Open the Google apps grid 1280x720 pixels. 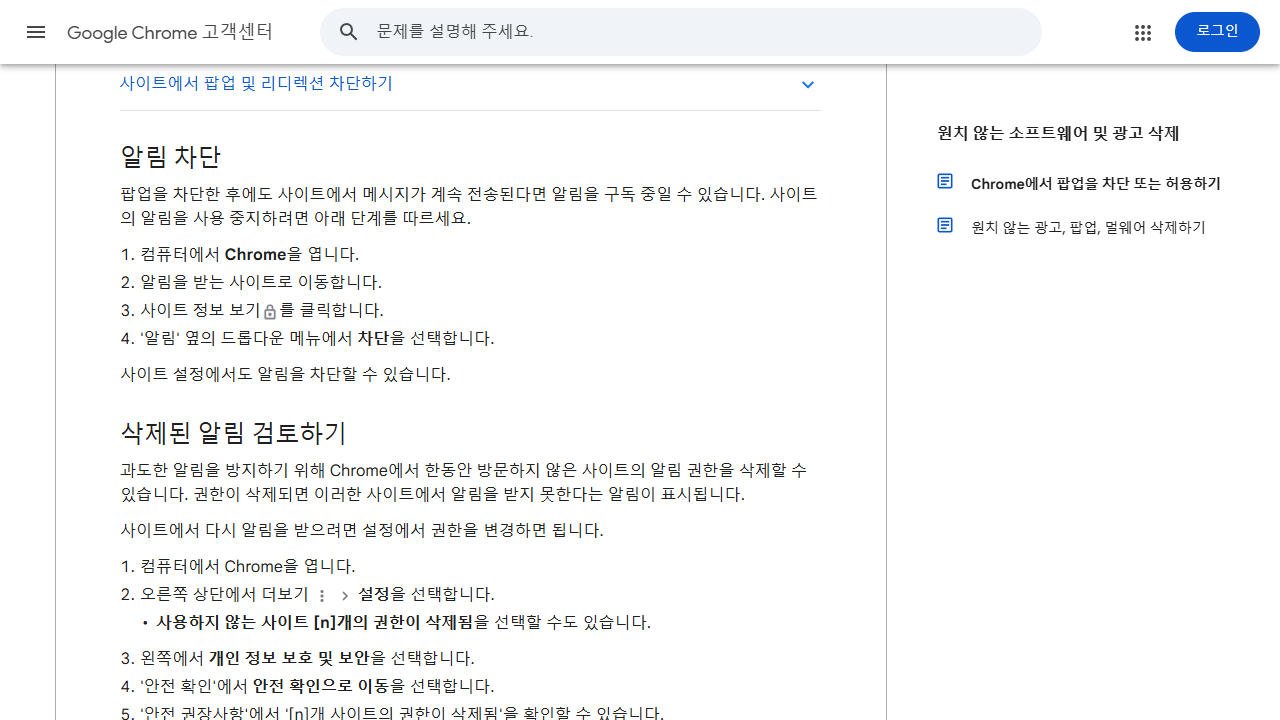[1143, 32]
